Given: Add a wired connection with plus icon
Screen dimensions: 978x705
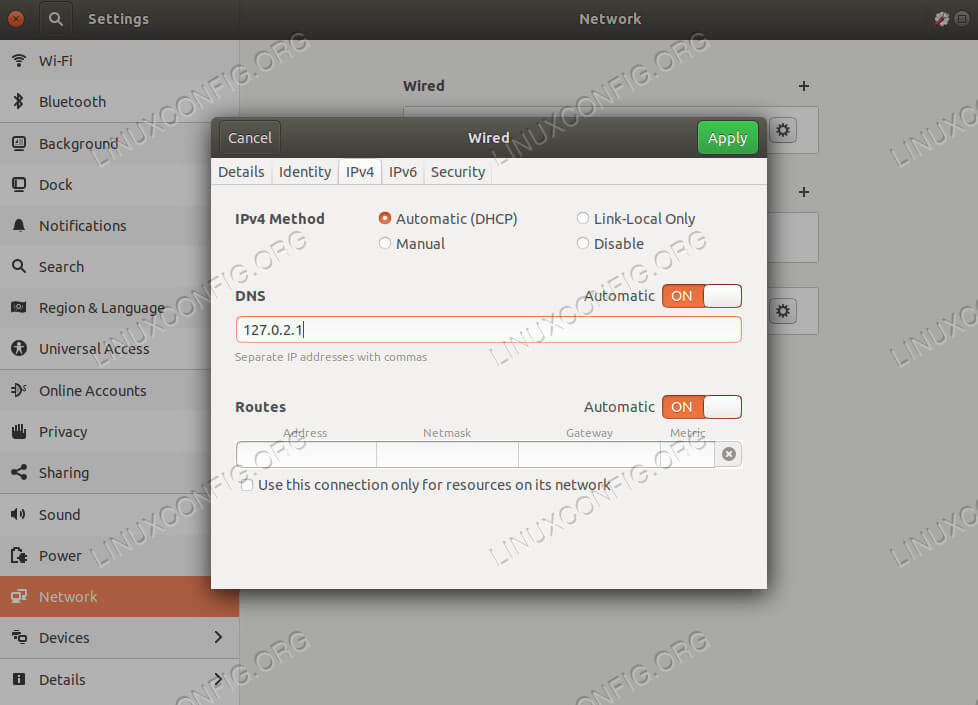Looking at the screenshot, I should [804, 86].
